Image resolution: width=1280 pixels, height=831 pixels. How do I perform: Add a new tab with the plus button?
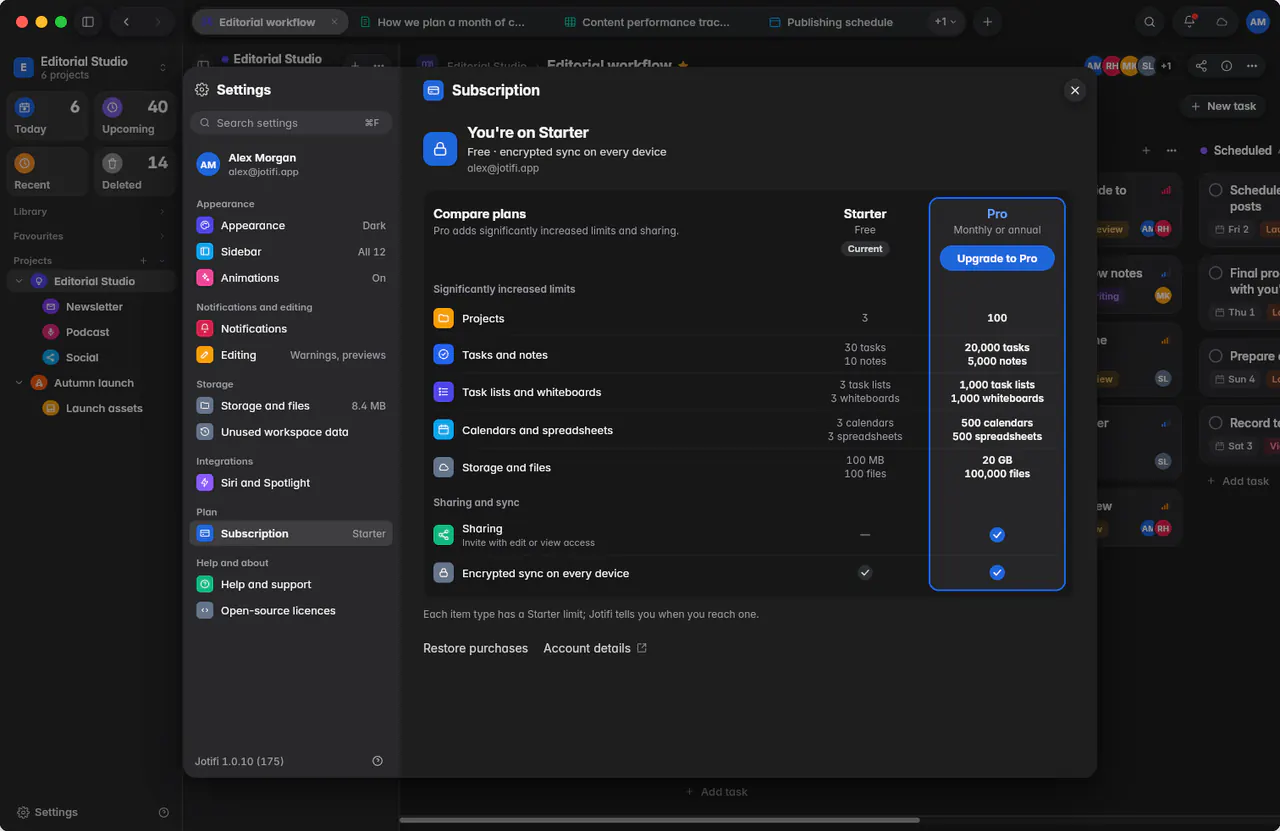[x=987, y=22]
